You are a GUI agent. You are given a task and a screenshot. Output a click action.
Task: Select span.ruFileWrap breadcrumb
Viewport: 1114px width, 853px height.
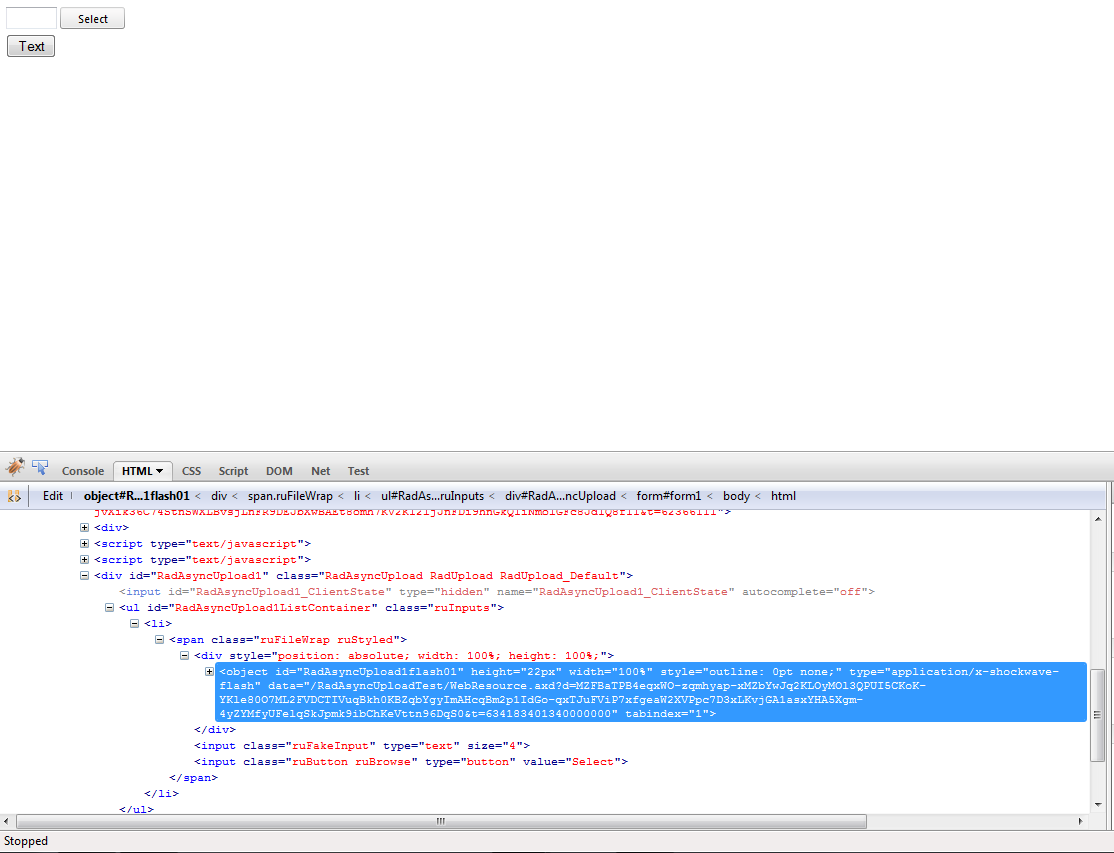tap(290, 496)
